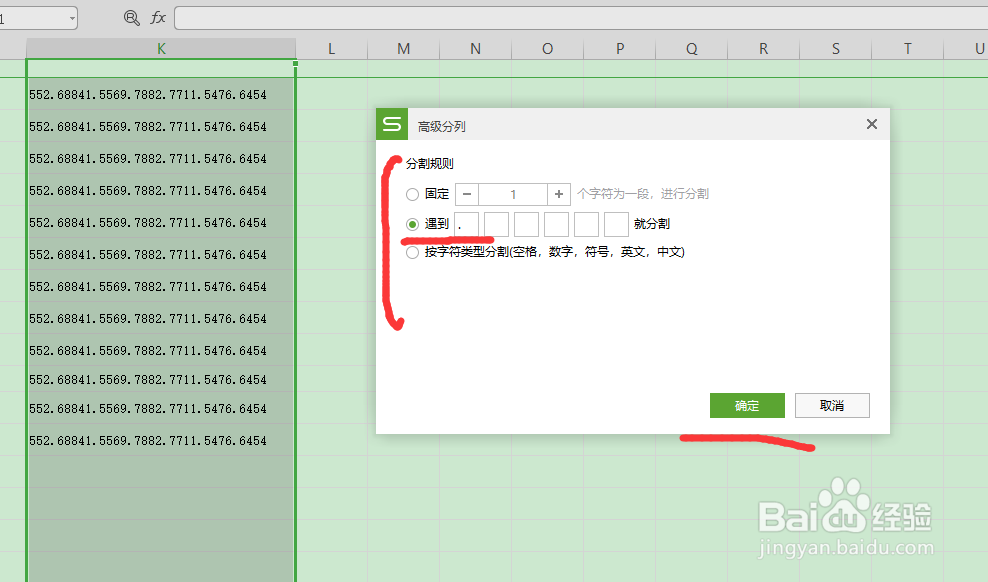Confirm with the green 确定 button
Image resolution: width=988 pixels, height=582 pixels.
747,406
